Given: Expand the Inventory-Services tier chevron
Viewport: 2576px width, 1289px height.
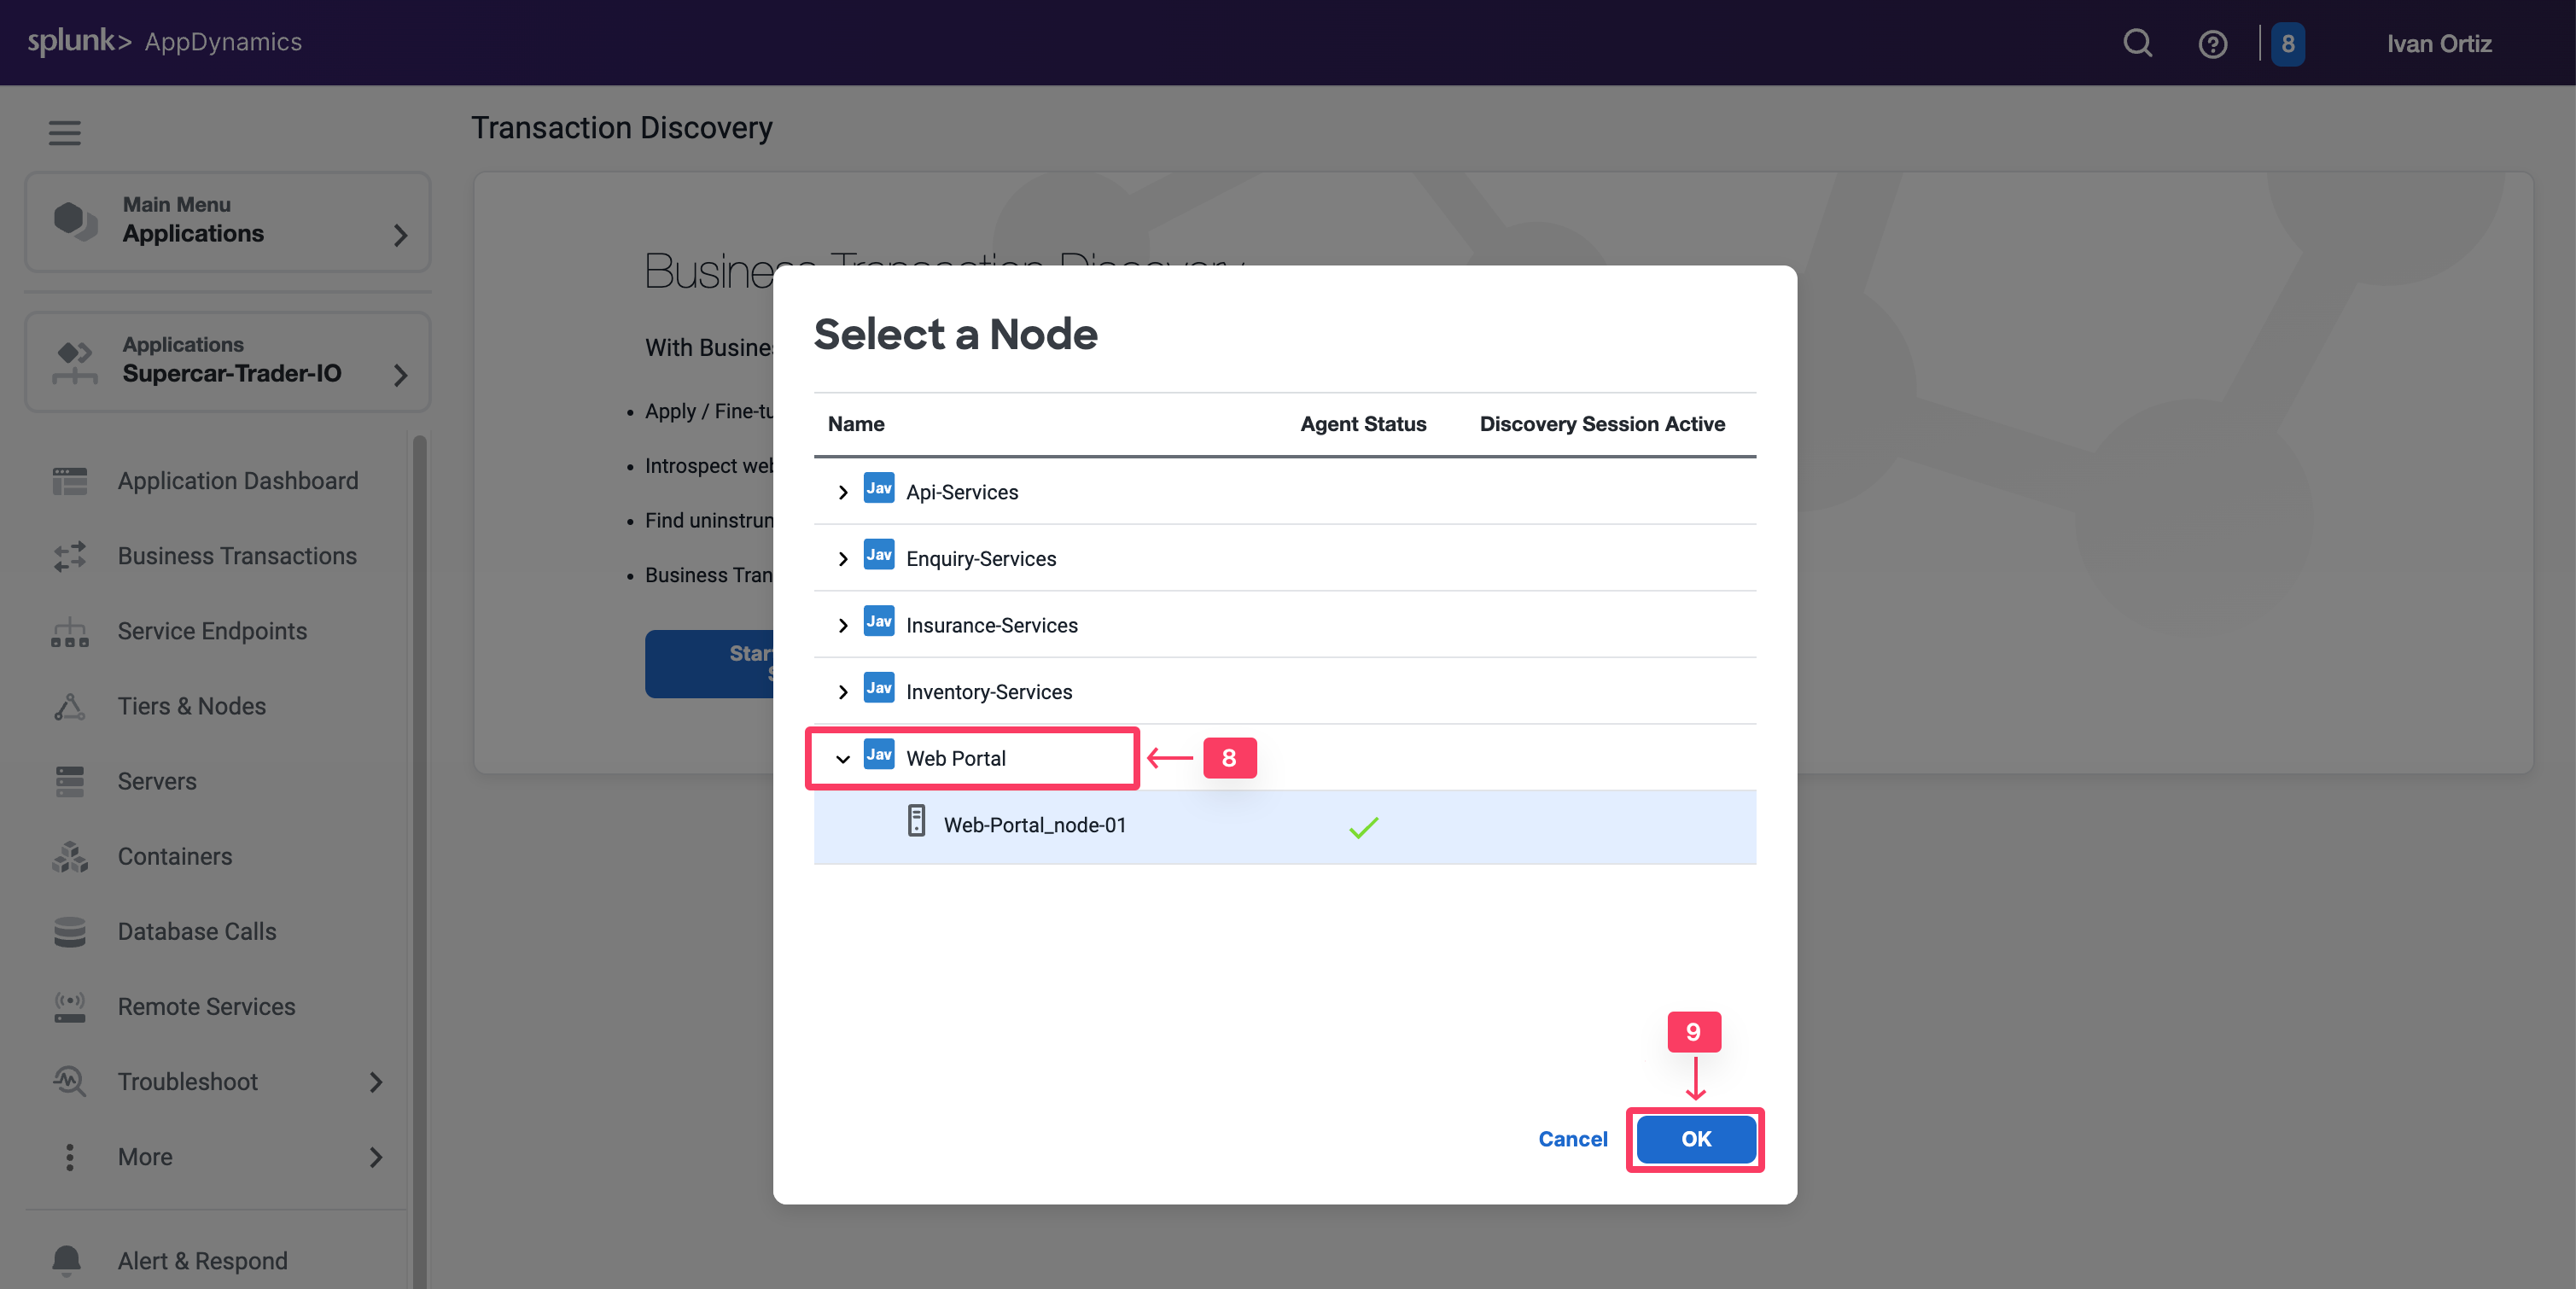Looking at the screenshot, I should tap(843, 692).
